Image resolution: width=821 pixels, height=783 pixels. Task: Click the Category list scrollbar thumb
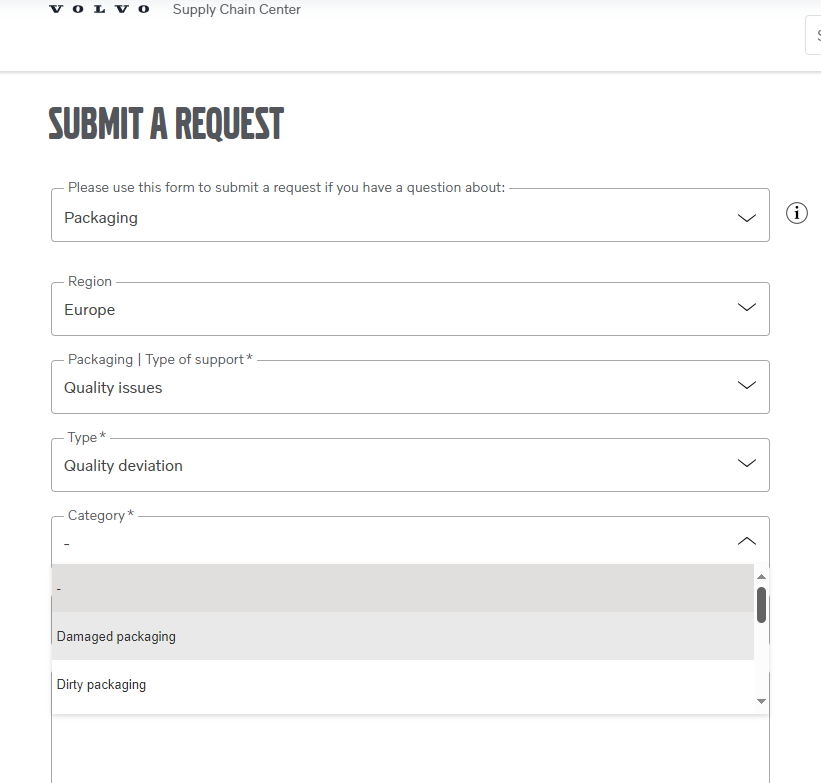(761, 605)
